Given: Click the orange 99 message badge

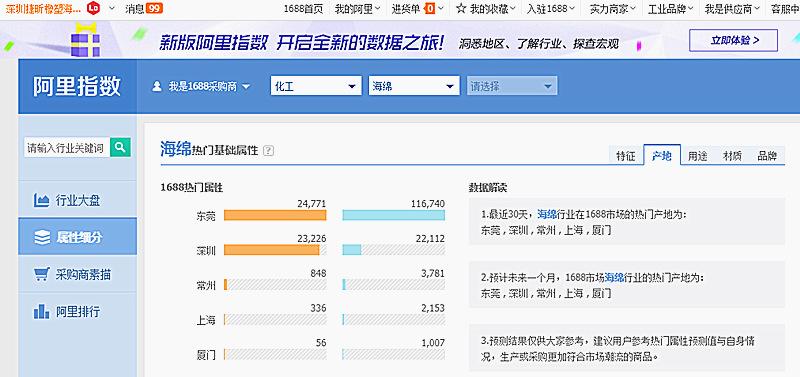Looking at the screenshot, I should coord(154,8).
